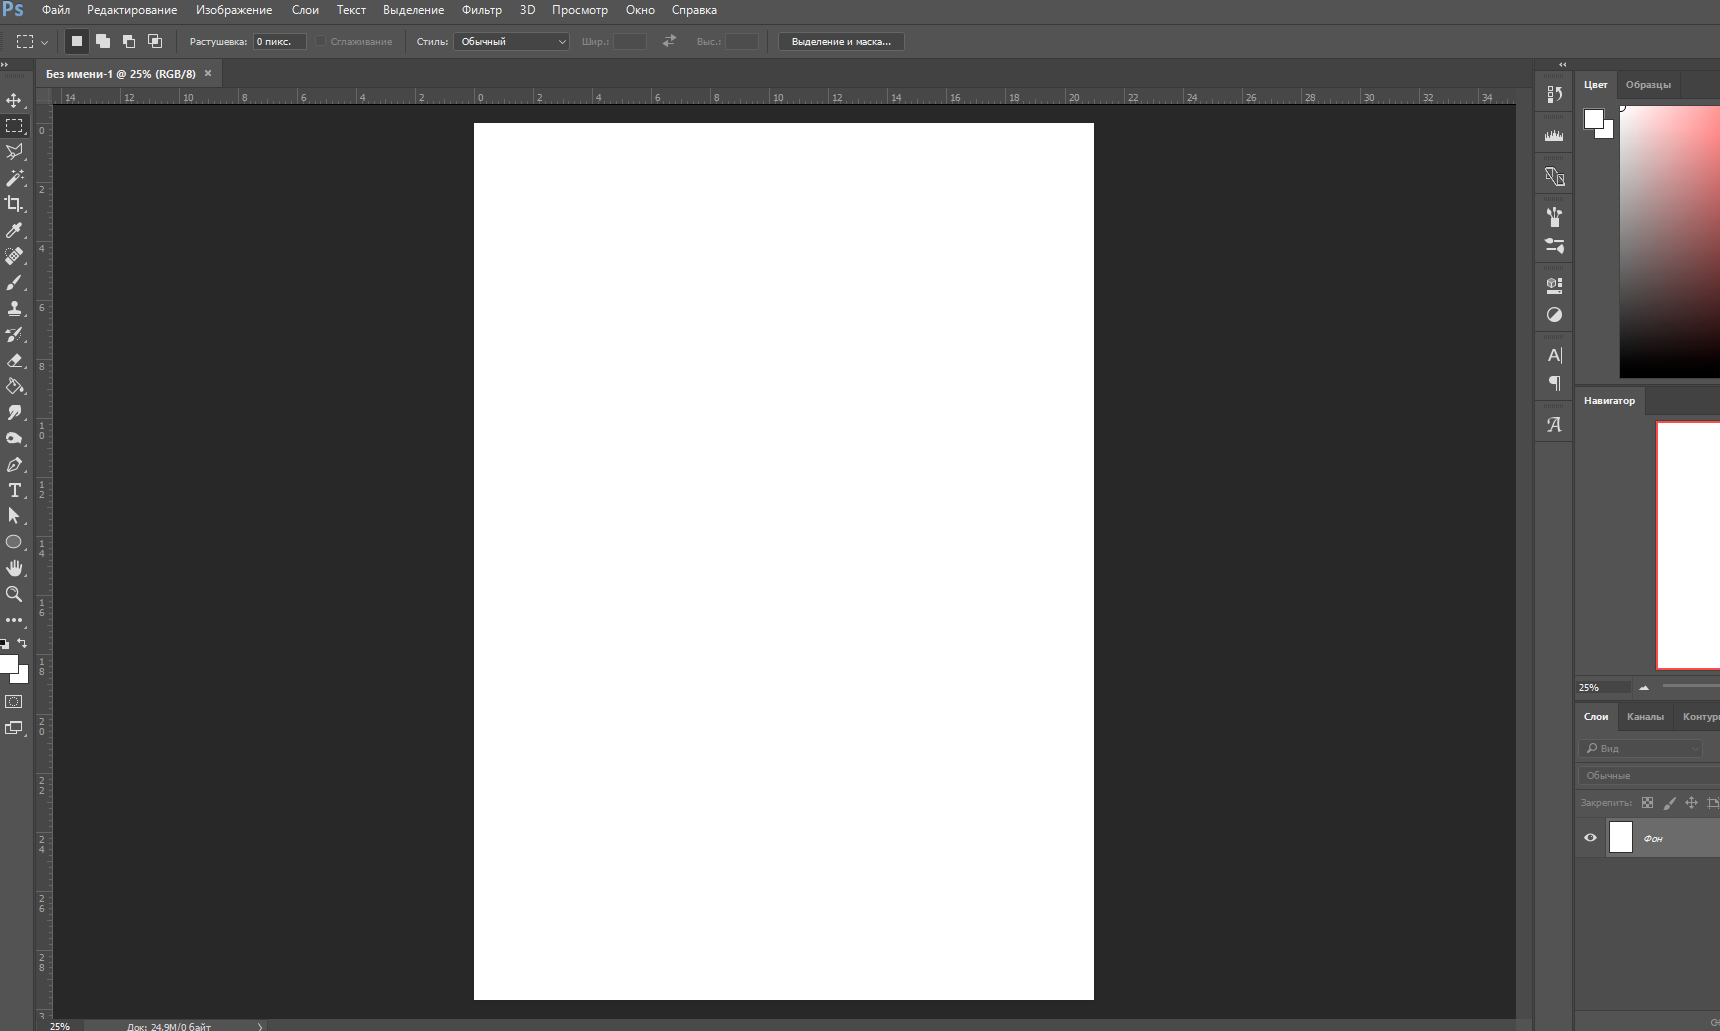Choose New selection mode in options bar
The width and height of the screenshot is (1720, 1031).
(x=76, y=41)
